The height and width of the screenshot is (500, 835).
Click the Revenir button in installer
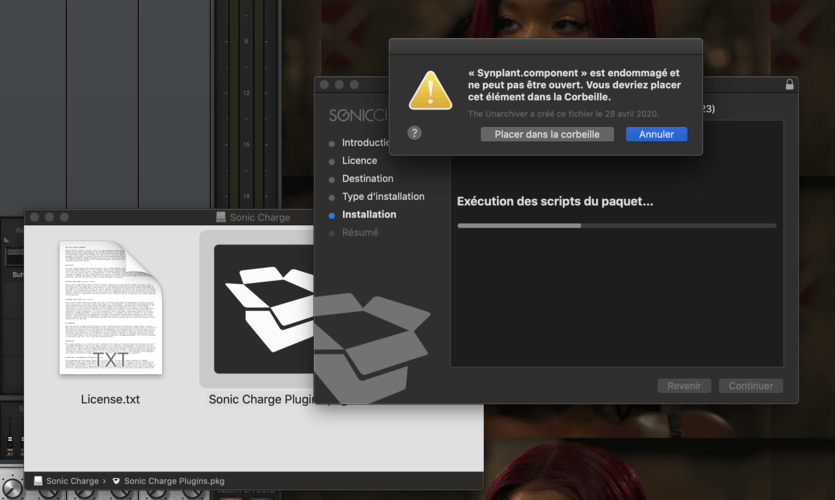tap(684, 386)
